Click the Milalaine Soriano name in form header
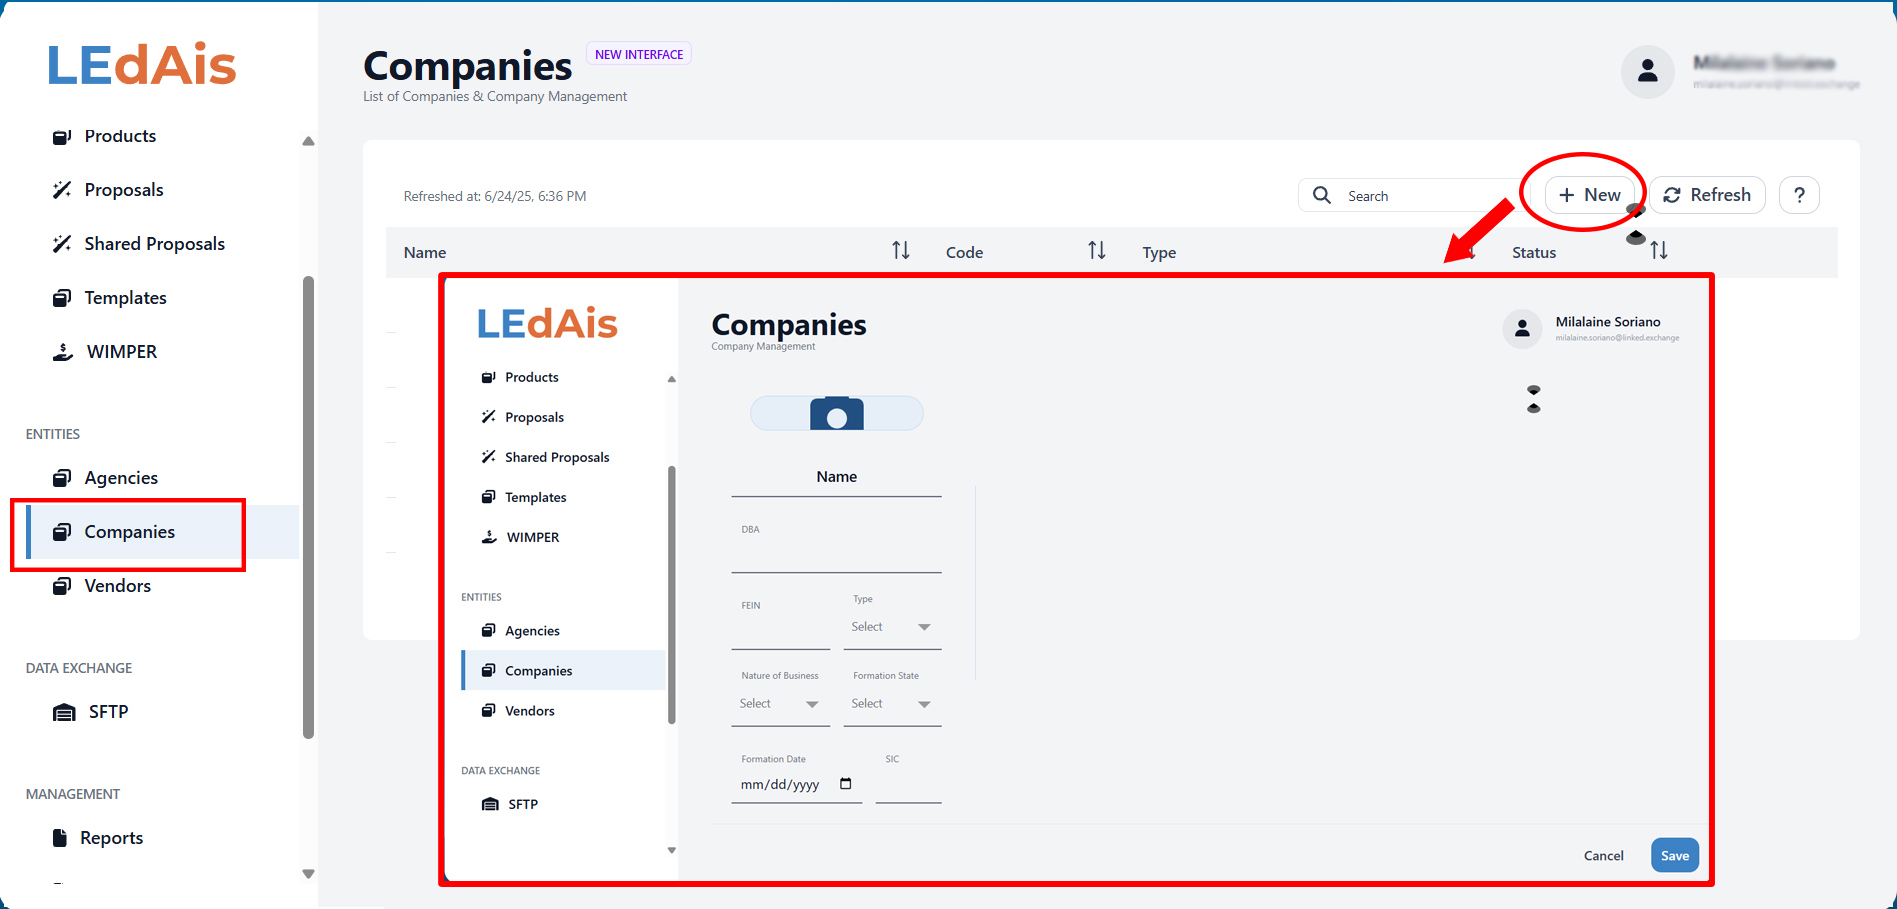The image size is (1897, 909). click(x=1608, y=322)
